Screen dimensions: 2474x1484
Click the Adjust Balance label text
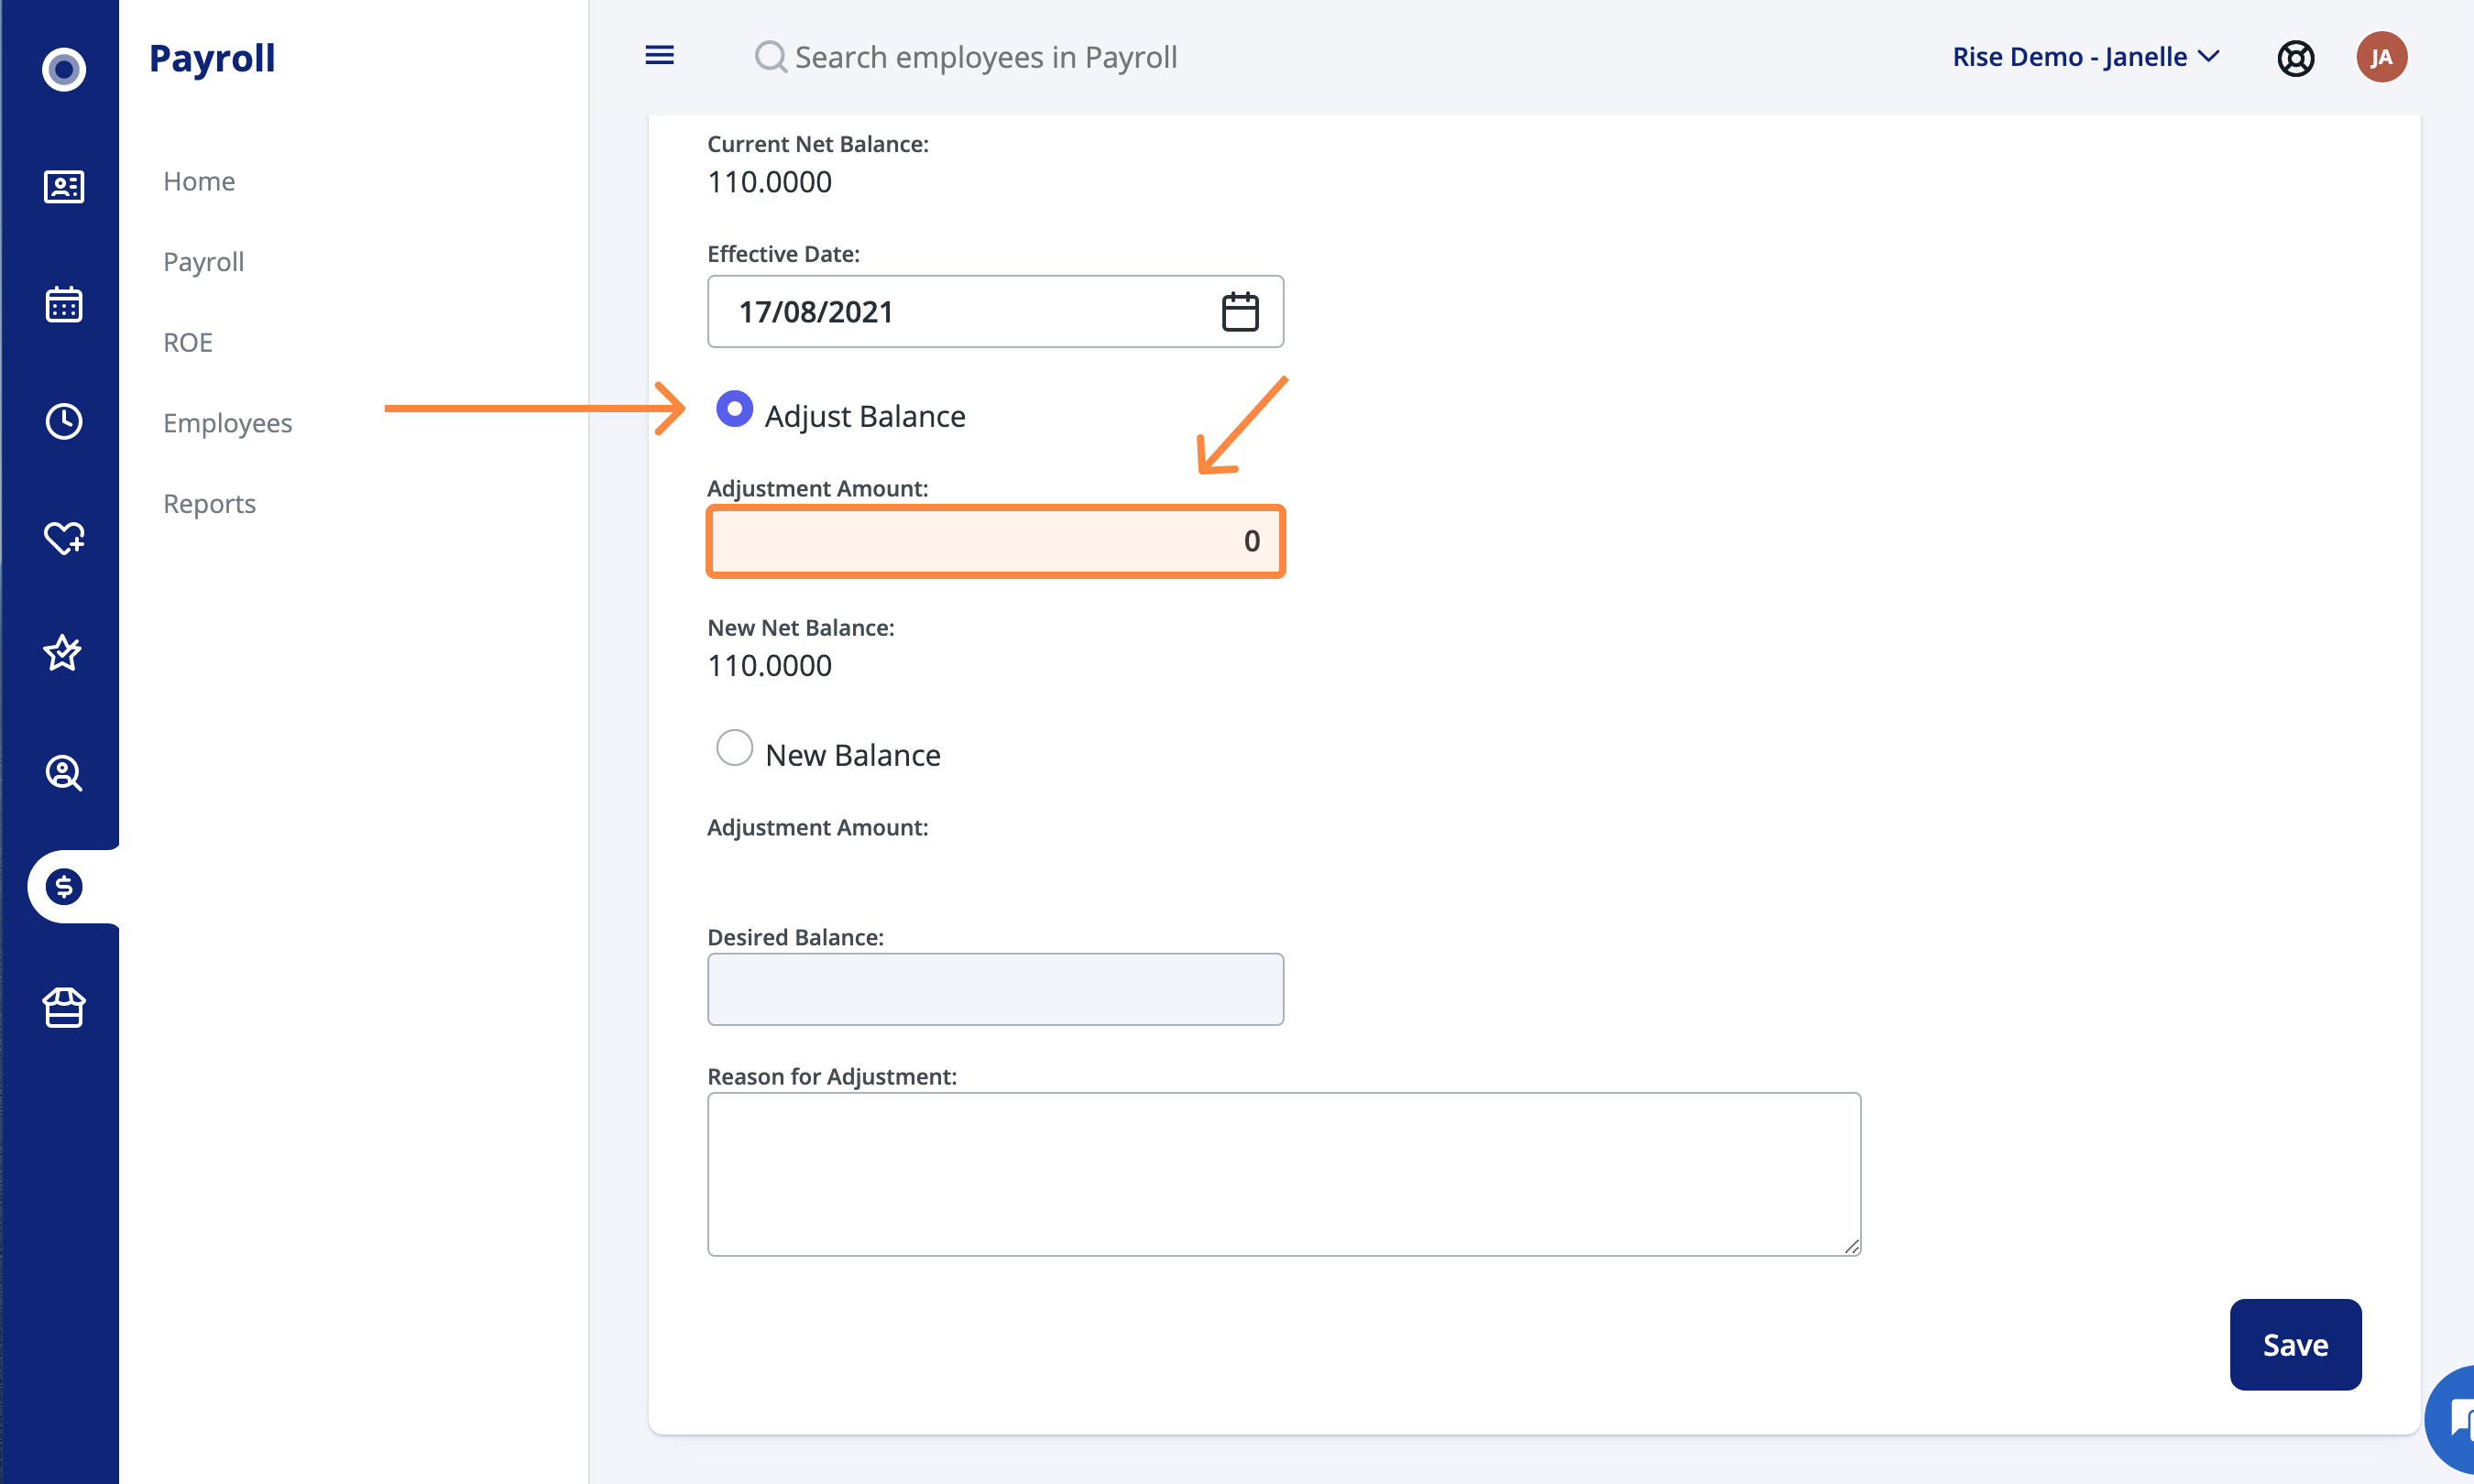[x=865, y=416]
